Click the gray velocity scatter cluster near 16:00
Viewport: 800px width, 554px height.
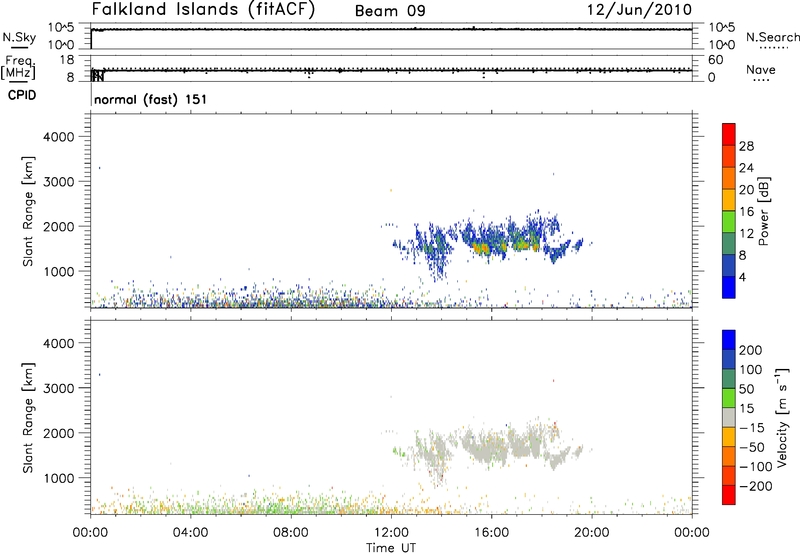coord(485,446)
